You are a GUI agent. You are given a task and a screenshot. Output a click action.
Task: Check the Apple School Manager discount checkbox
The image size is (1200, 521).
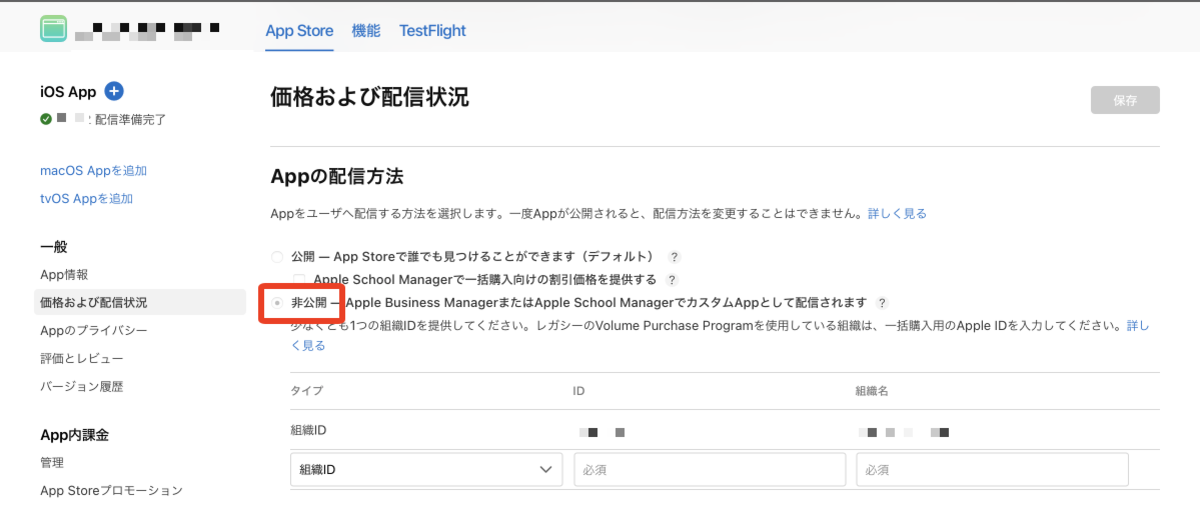click(299, 280)
